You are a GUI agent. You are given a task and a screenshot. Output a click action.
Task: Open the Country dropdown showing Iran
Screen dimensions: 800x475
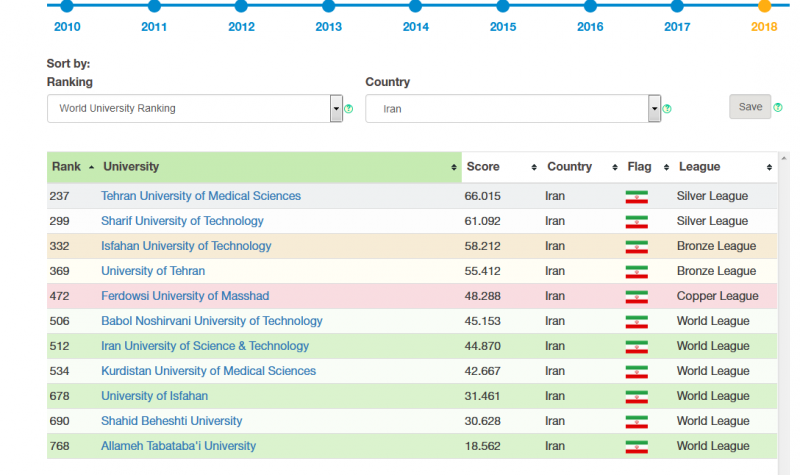click(x=513, y=108)
